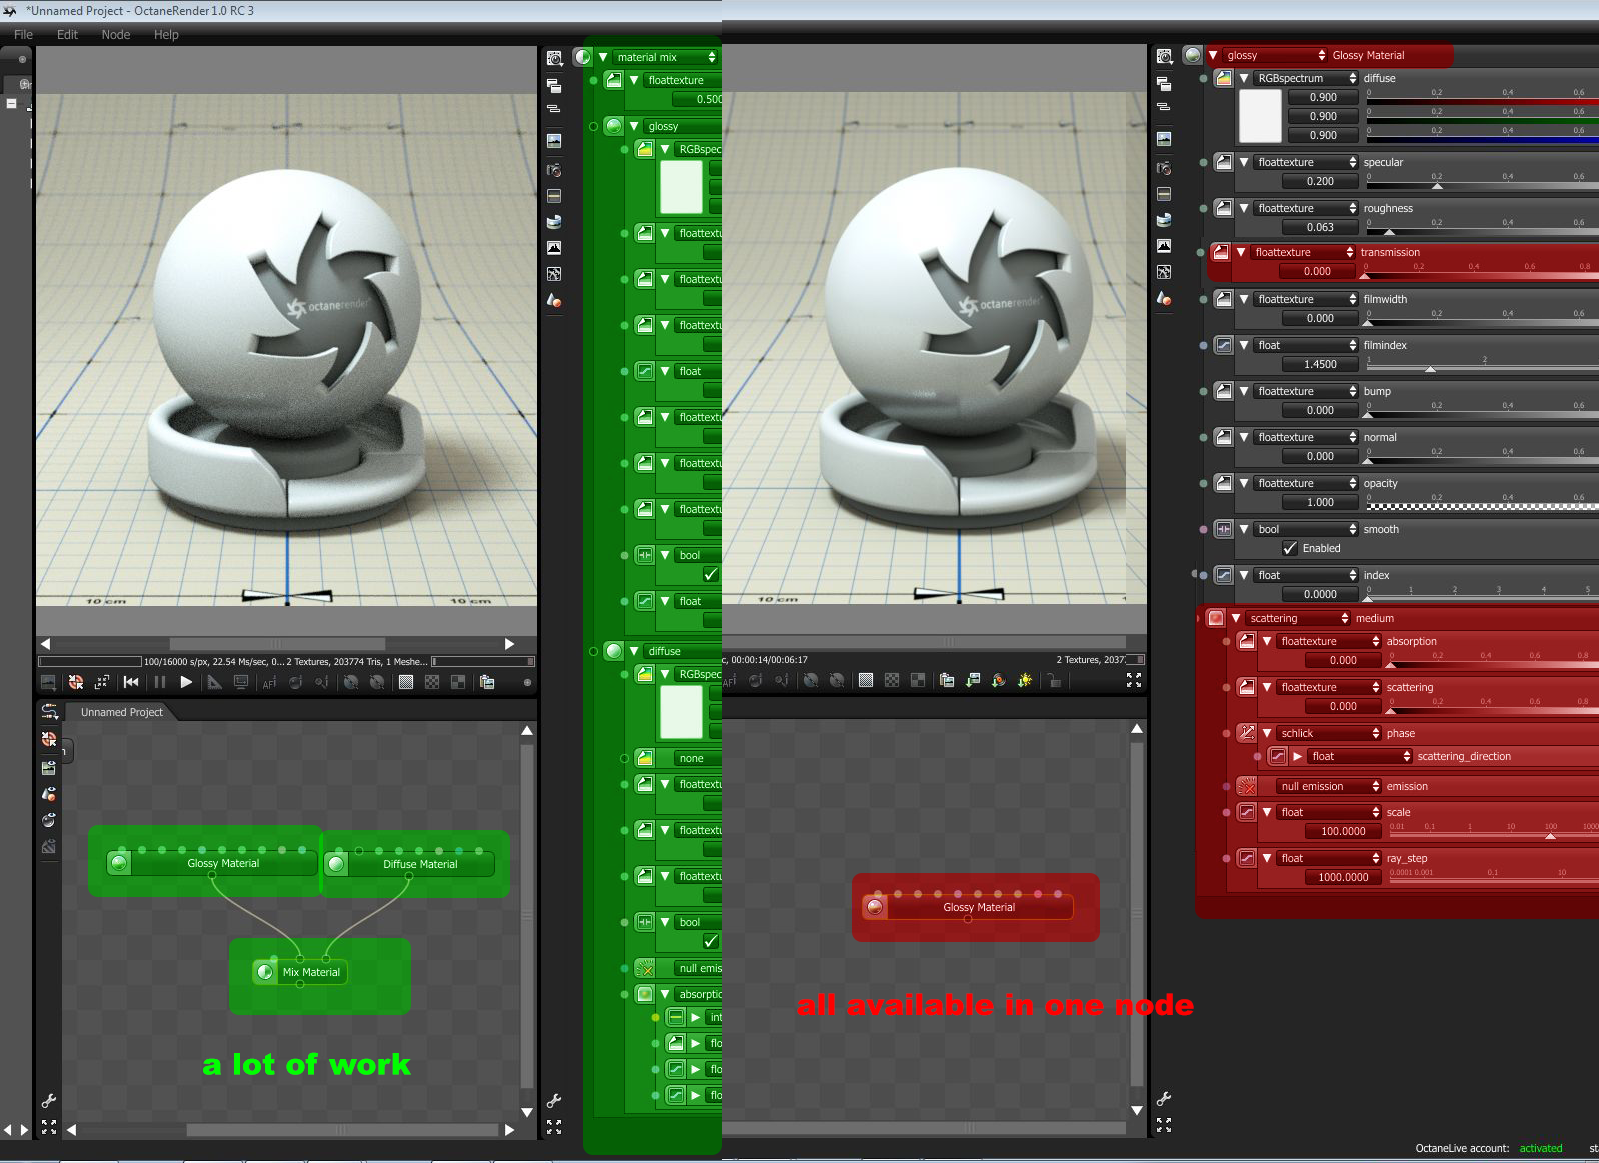This screenshot has width=1599, height=1163.
Task: Recenter the node graph with target icon
Action: (x=49, y=739)
